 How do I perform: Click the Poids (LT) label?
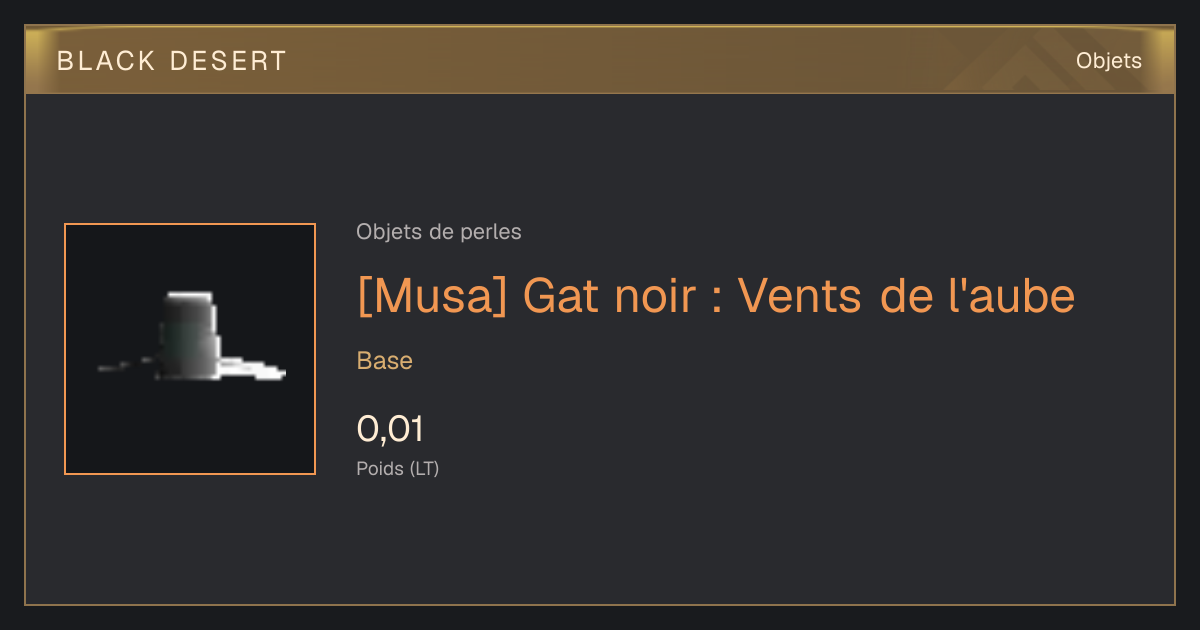pyautogui.click(x=398, y=468)
